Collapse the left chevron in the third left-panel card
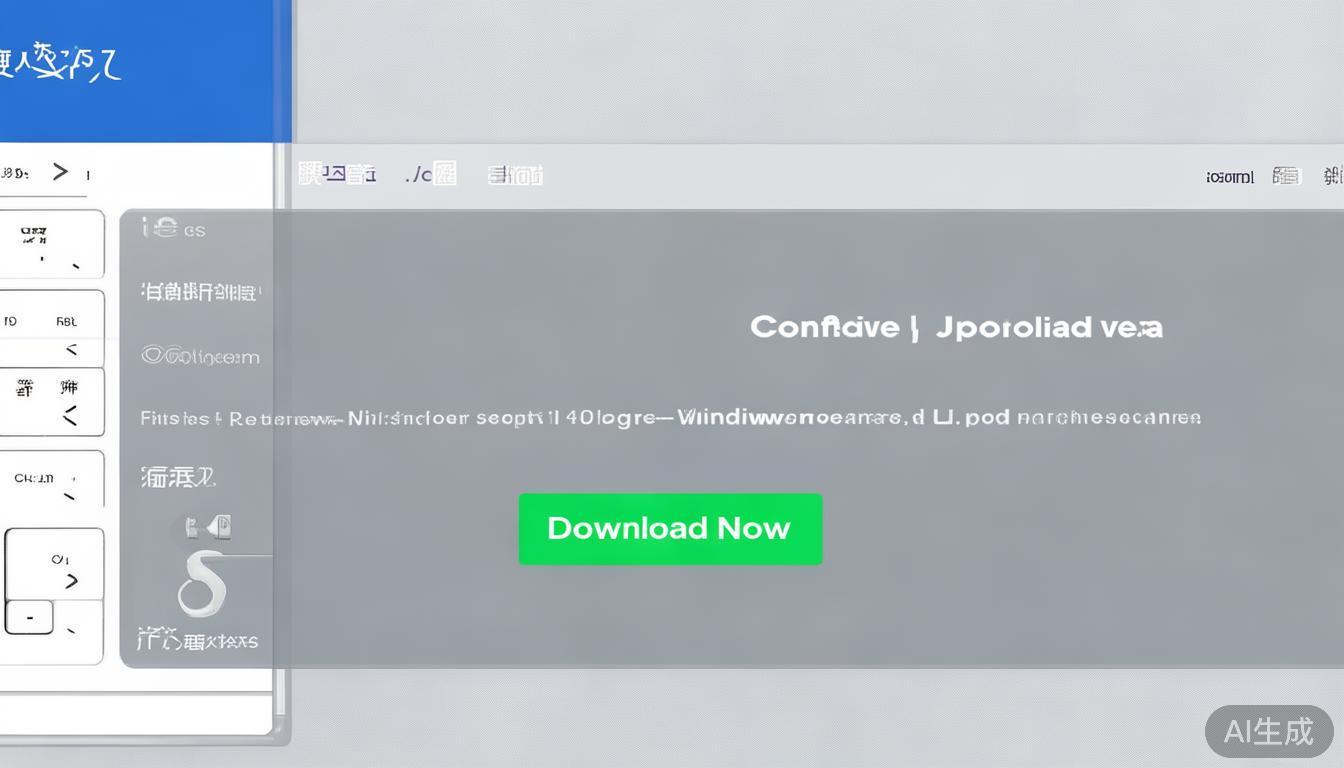Screen dimensions: 1344x768 click(70, 416)
